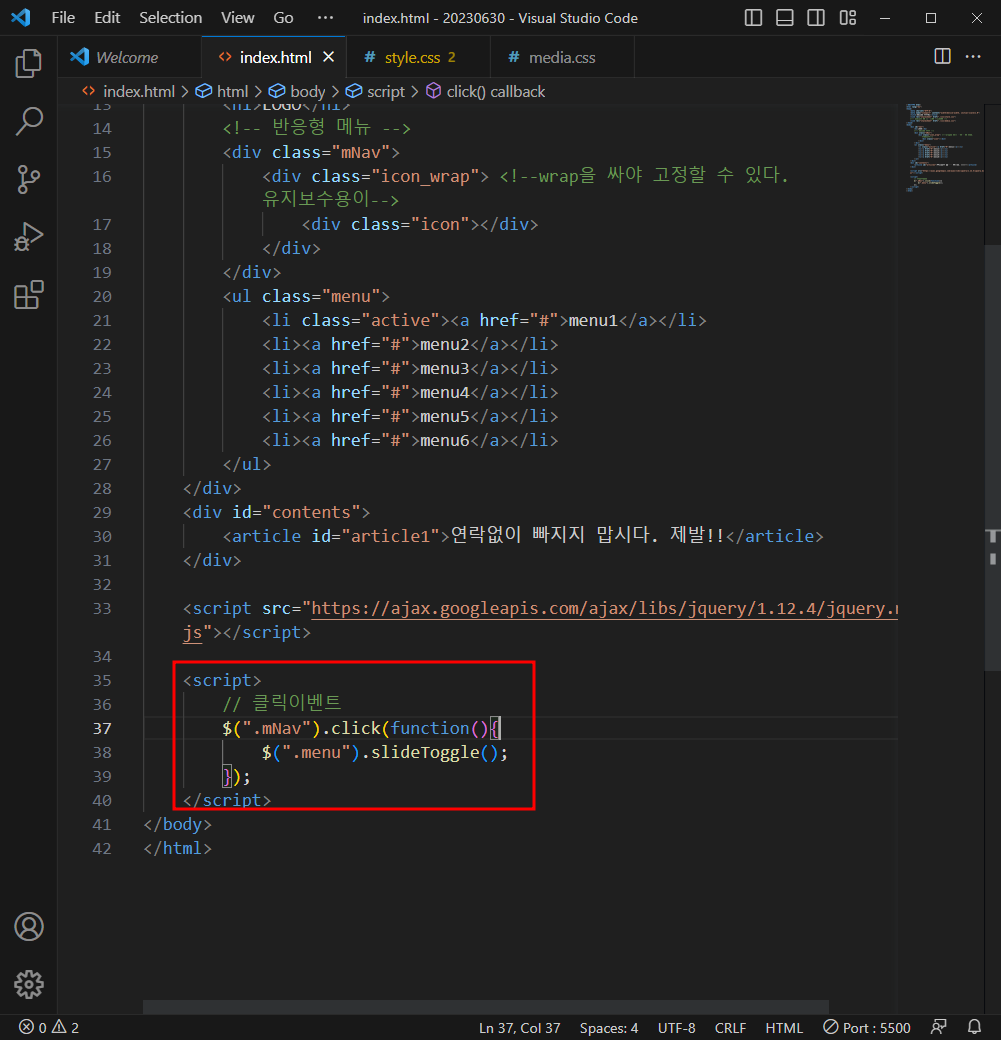Click line number 21 in gutter

click(x=102, y=320)
